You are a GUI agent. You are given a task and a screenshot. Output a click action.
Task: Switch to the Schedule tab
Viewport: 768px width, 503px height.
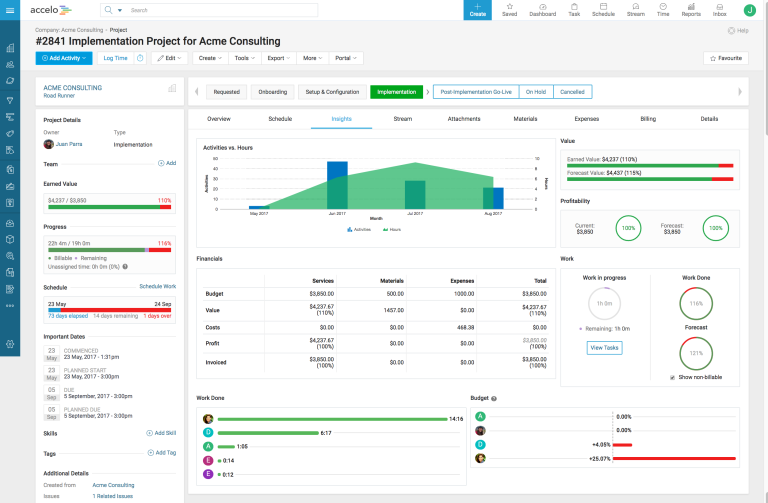click(x=280, y=119)
